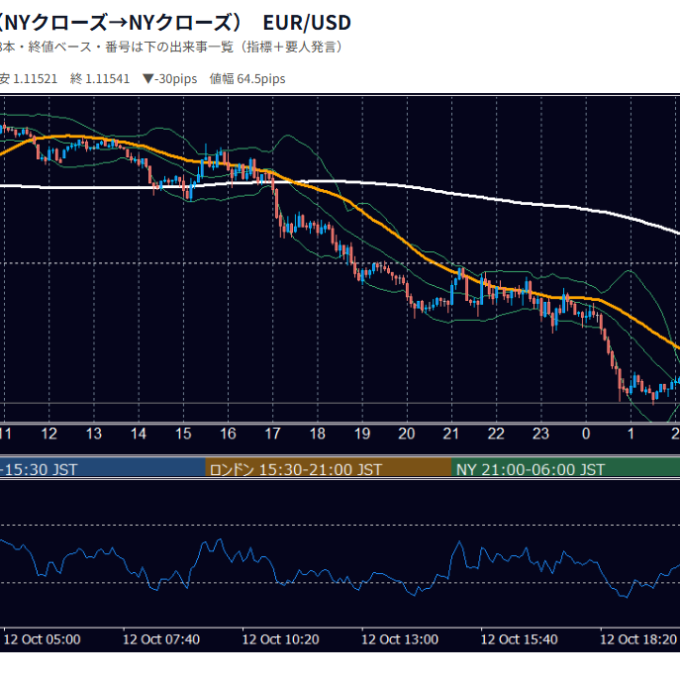Select the NY 21:00-06:00 JST session bar
The width and height of the screenshot is (680, 680).
click(566, 468)
